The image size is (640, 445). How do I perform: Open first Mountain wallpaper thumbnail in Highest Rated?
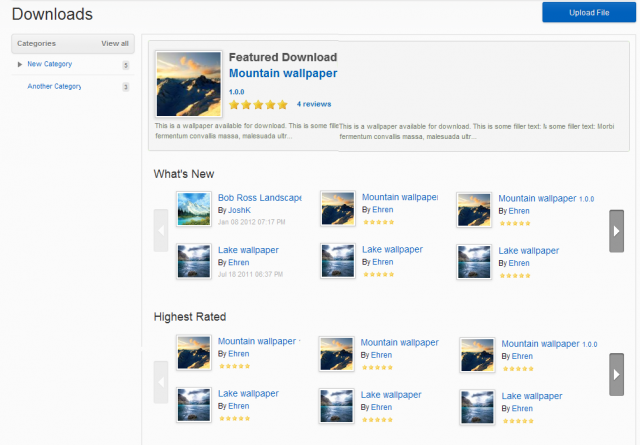193,353
